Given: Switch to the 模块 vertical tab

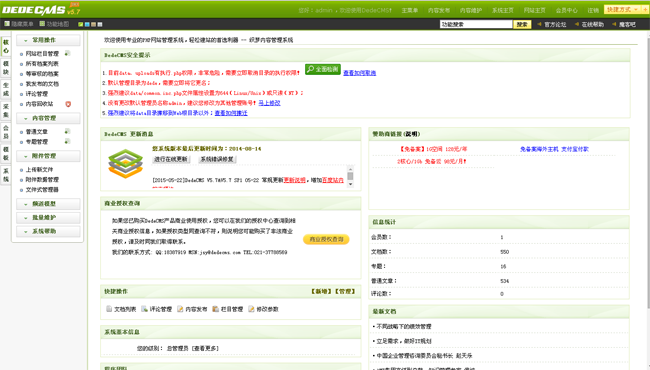Looking at the screenshot, I should (x=6, y=68).
